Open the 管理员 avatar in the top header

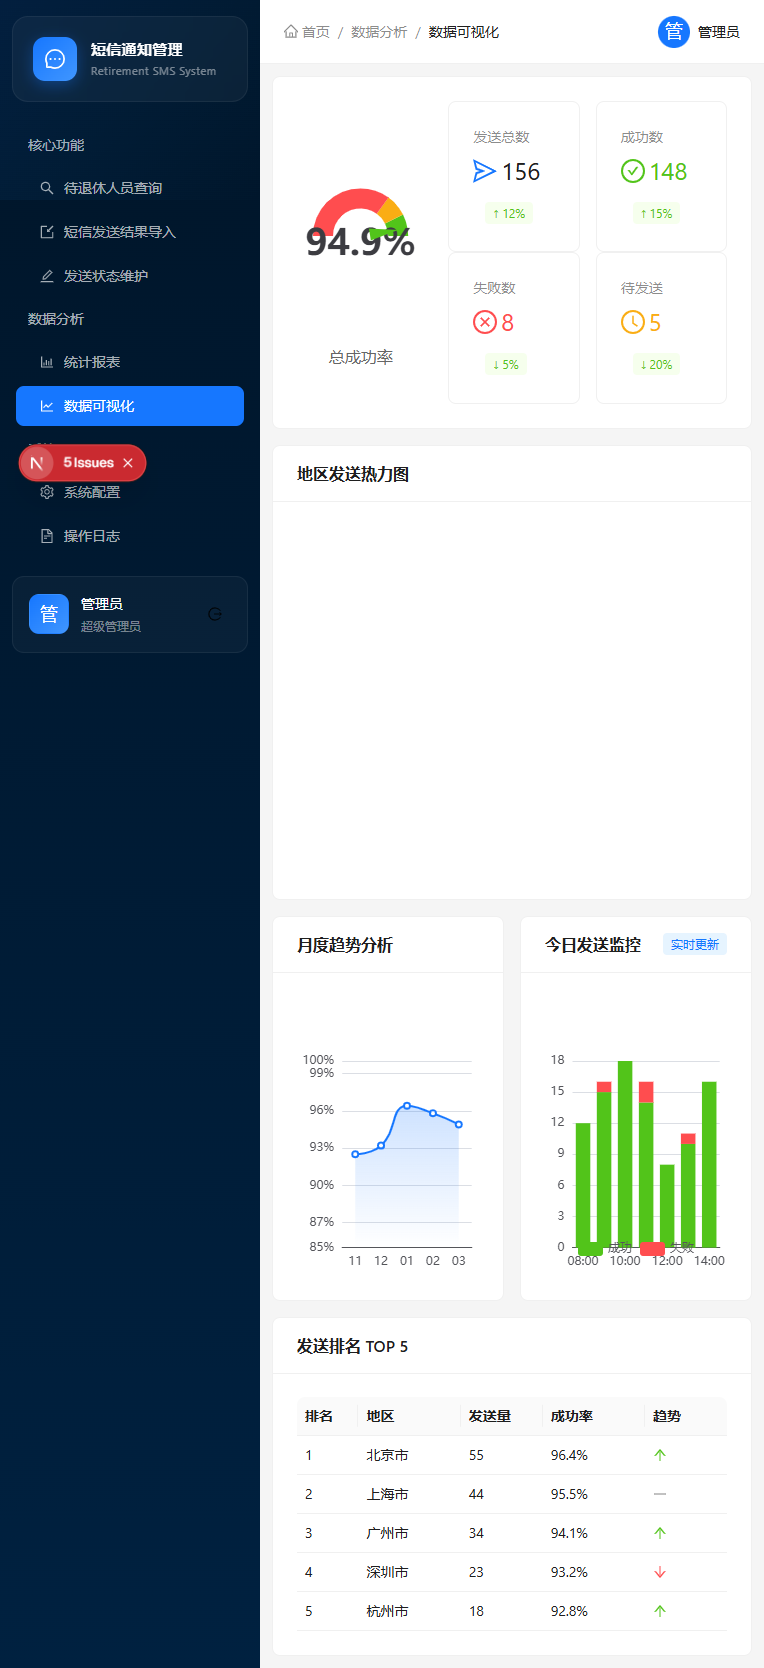(674, 32)
